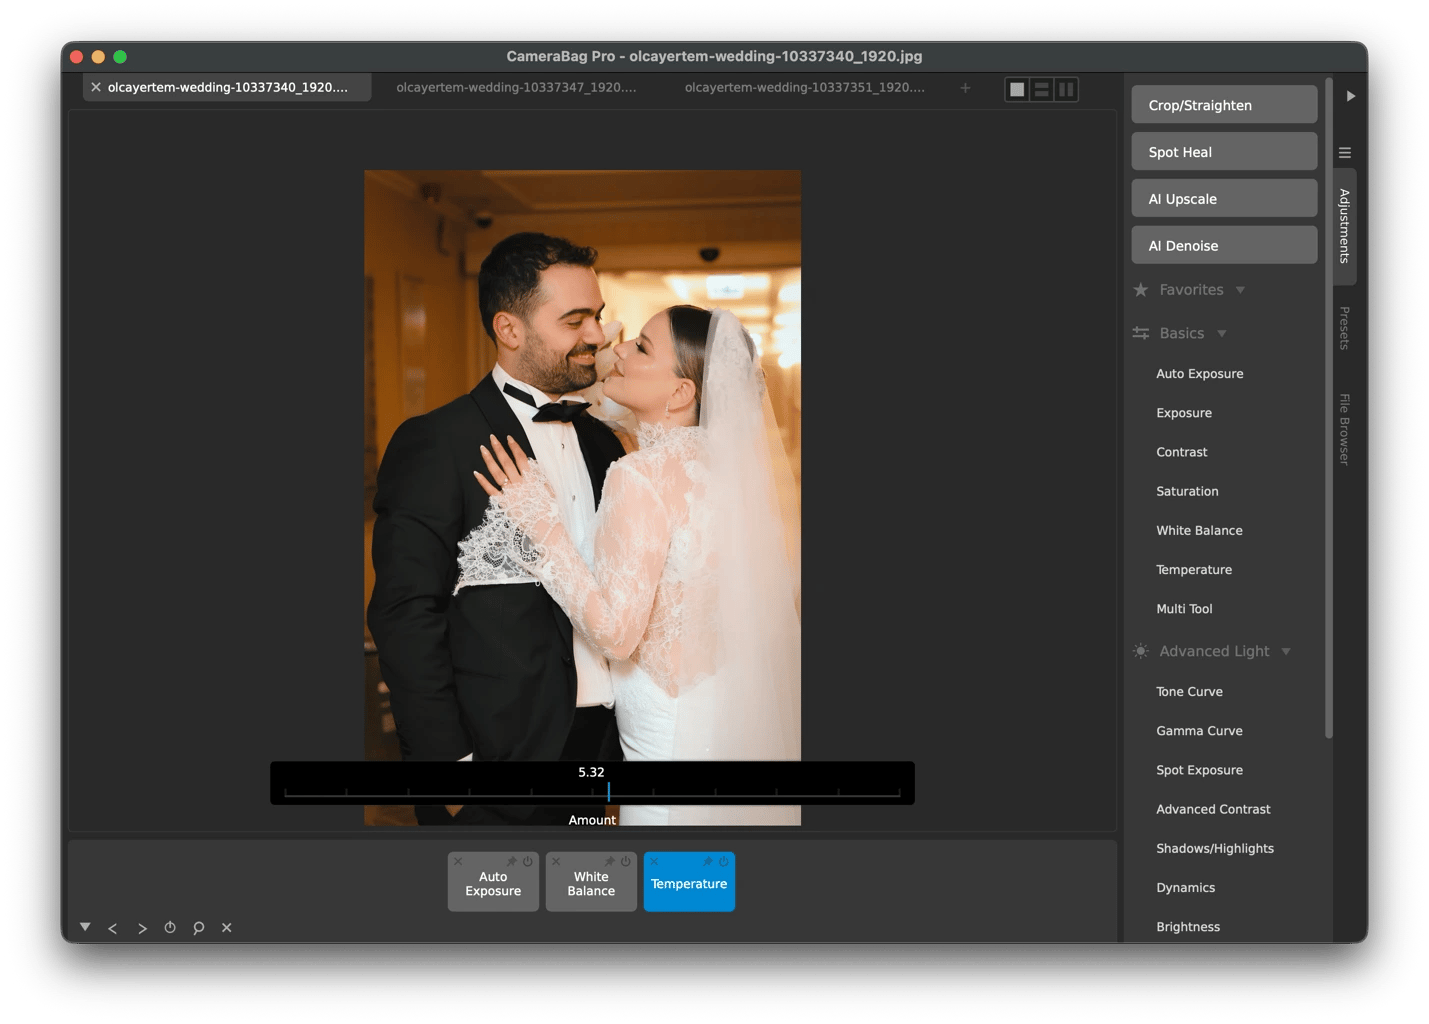Switch to olcayertem-wedding-10337351 tab
This screenshot has height=1024, width=1429.
(805, 88)
